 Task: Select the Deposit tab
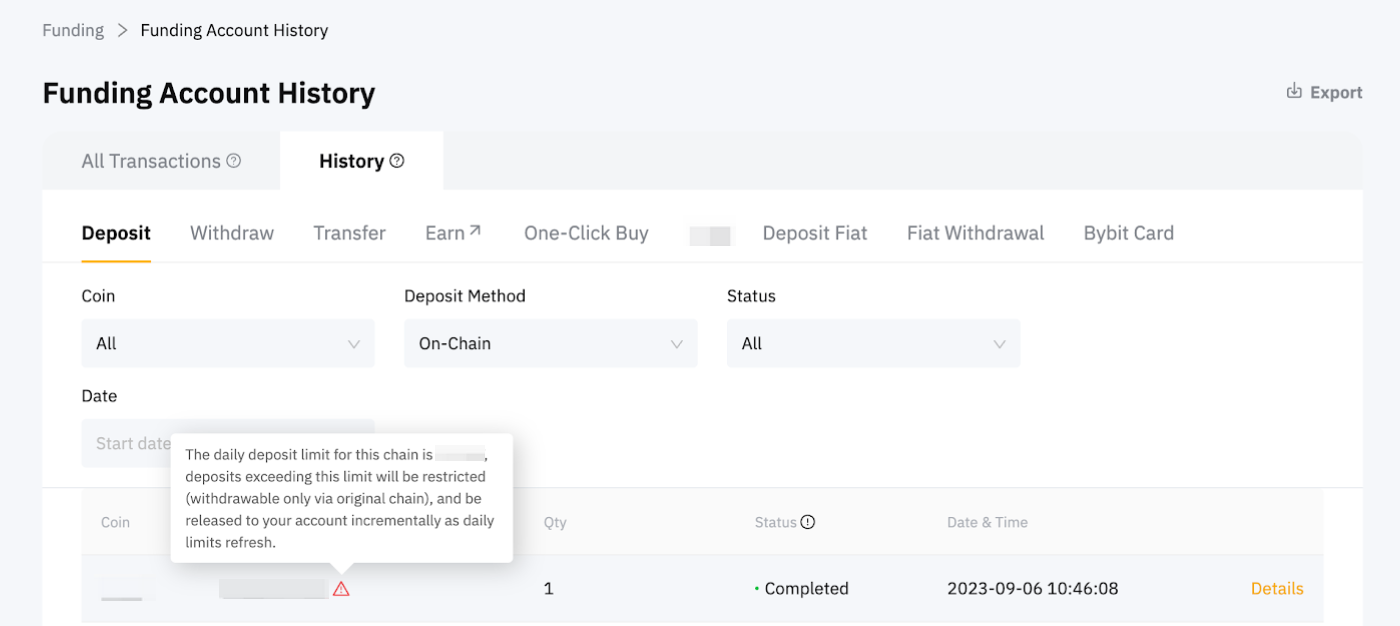pyautogui.click(x=116, y=233)
